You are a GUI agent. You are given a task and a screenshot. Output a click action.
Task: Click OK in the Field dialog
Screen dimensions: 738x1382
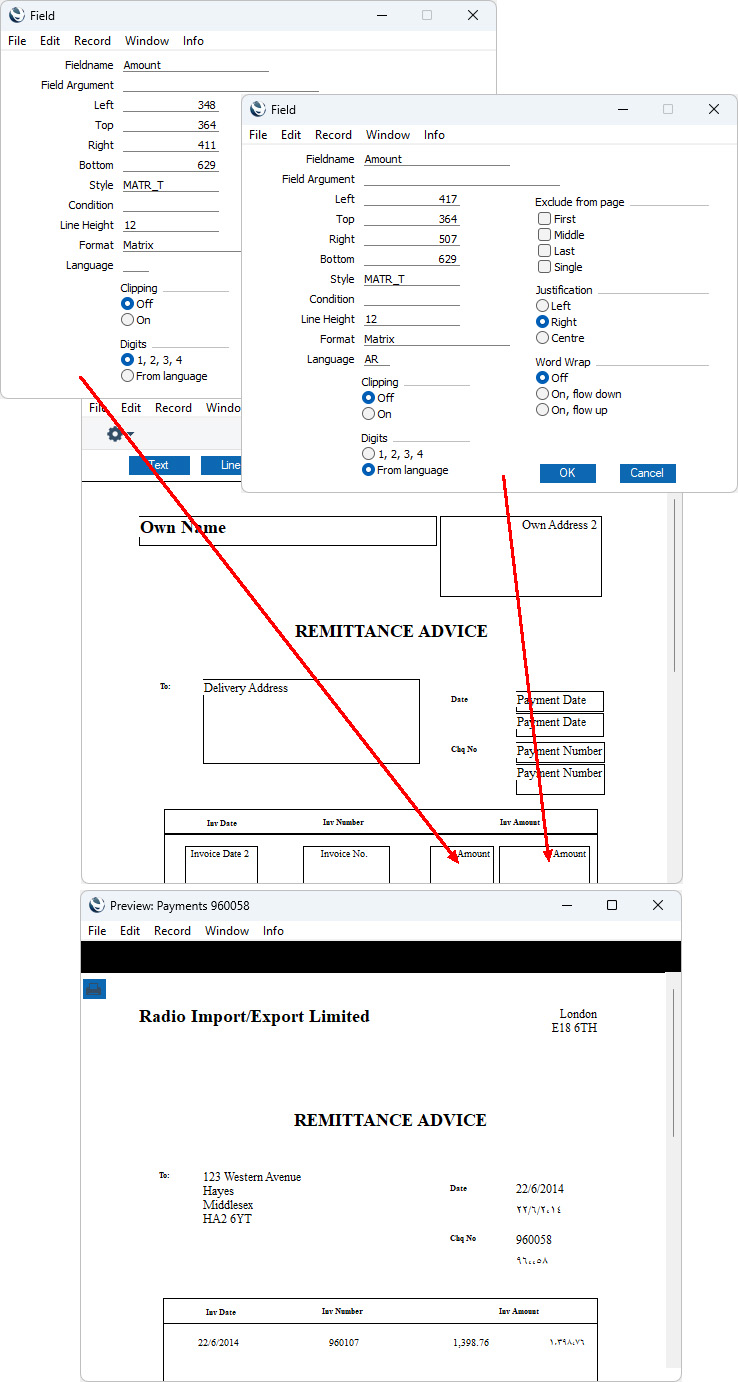point(568,473)
